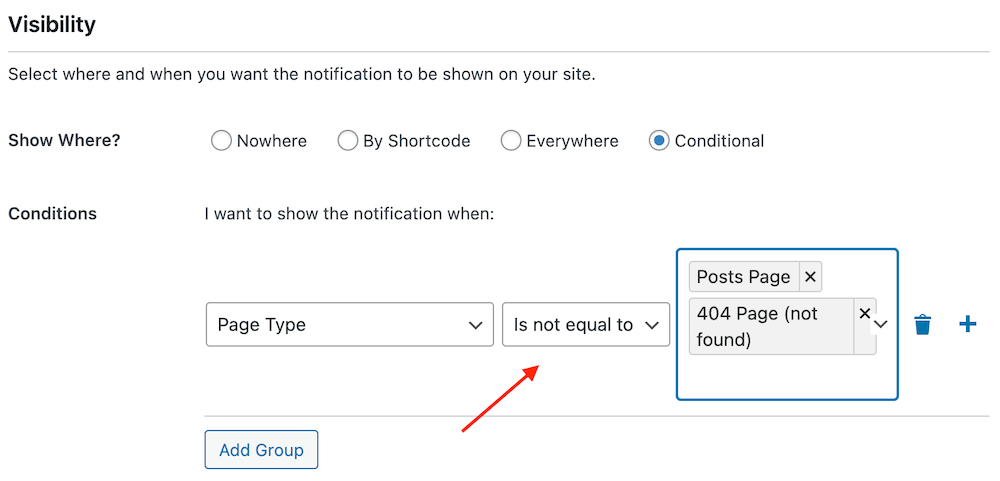Viewport: 1000px width, 481px height.
Task: Click the 'I want to show the notification when' text
Action: click(x=349, y=213)
